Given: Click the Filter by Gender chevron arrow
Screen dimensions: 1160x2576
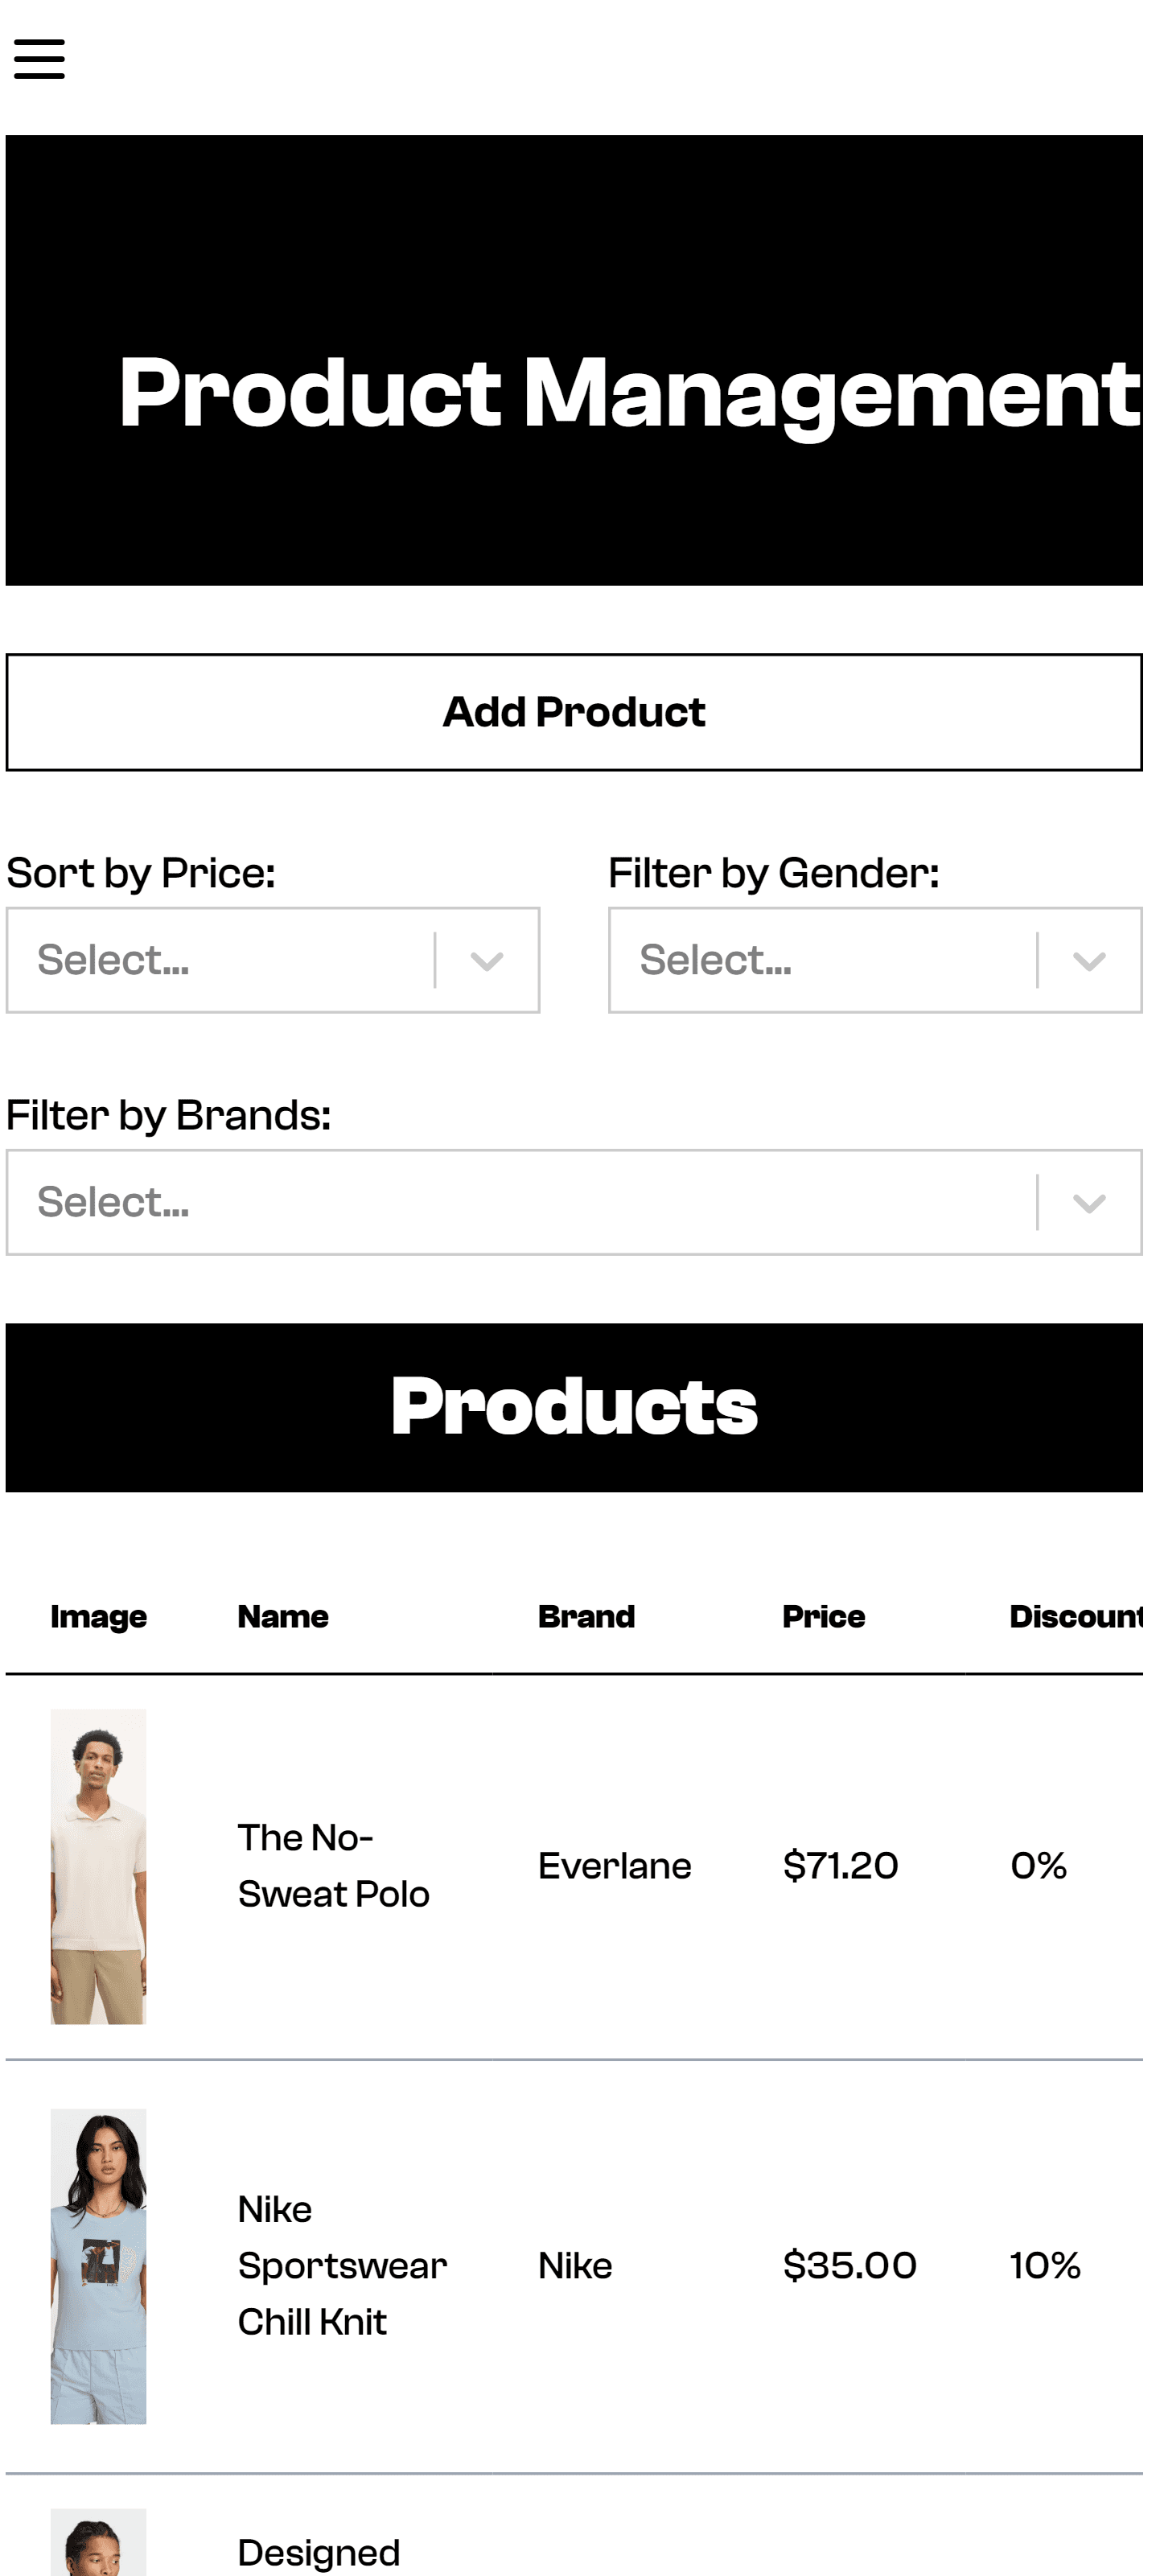Looking at the screenshot, I should (x=1089, y=961).
